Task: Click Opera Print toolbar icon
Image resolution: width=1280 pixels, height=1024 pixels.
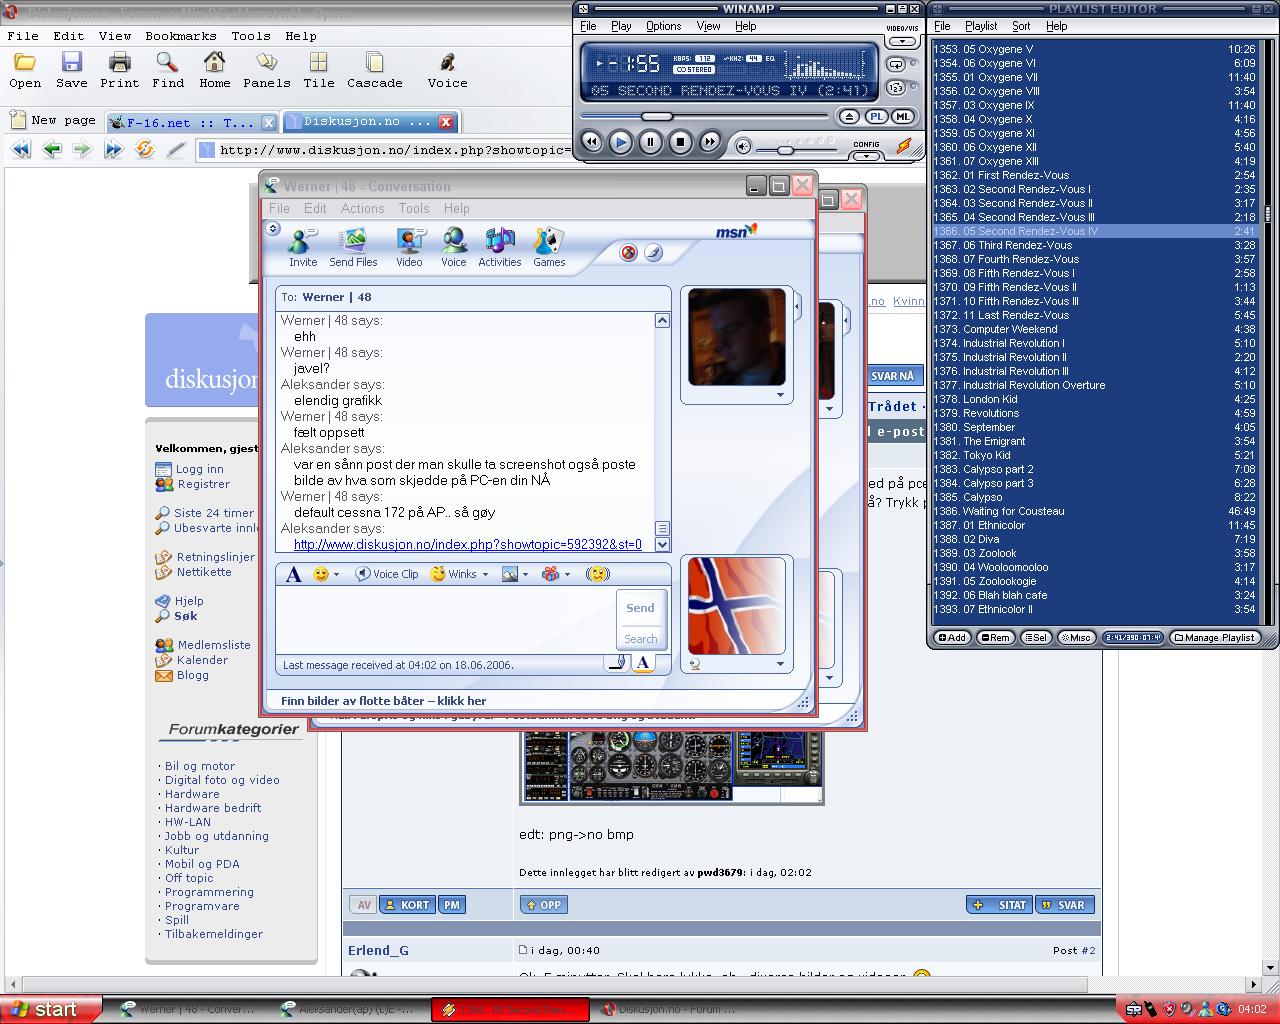Action: click(x=120, y=70)
